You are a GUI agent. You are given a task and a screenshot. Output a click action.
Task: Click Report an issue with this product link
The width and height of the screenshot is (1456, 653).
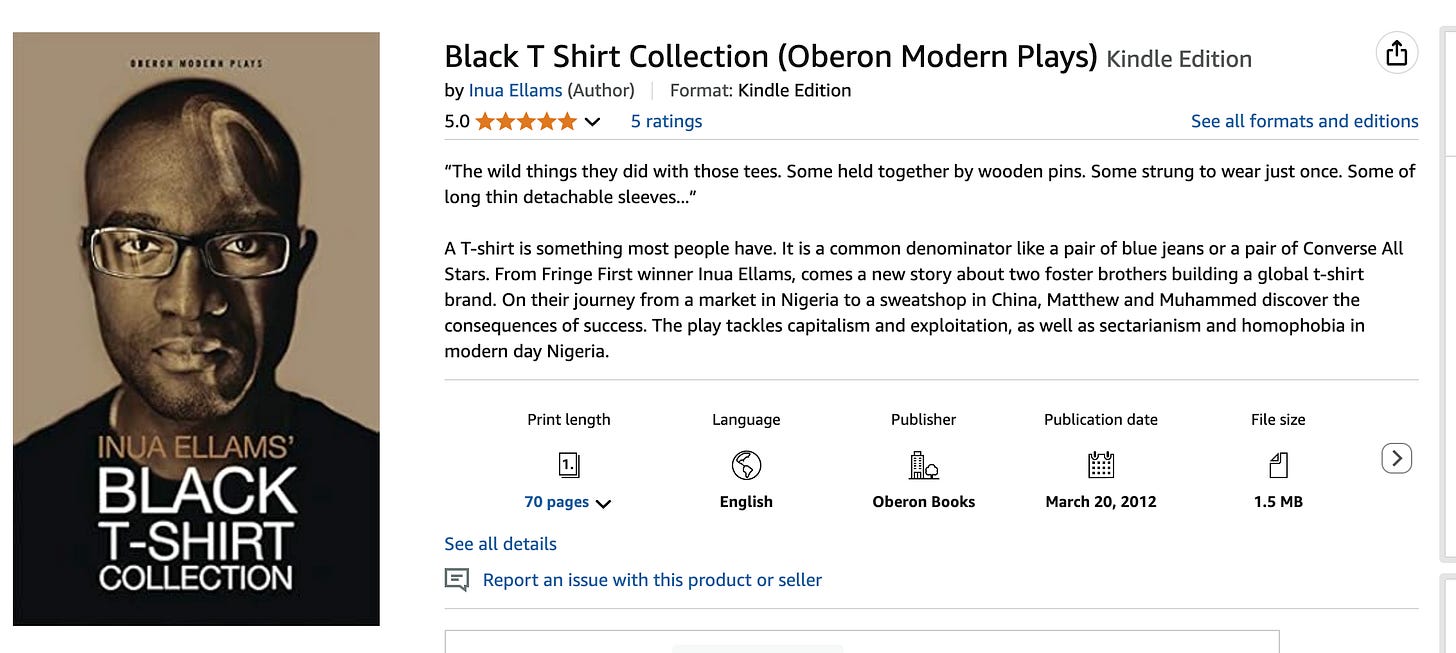pyautogui.click(x=652, y=580)
